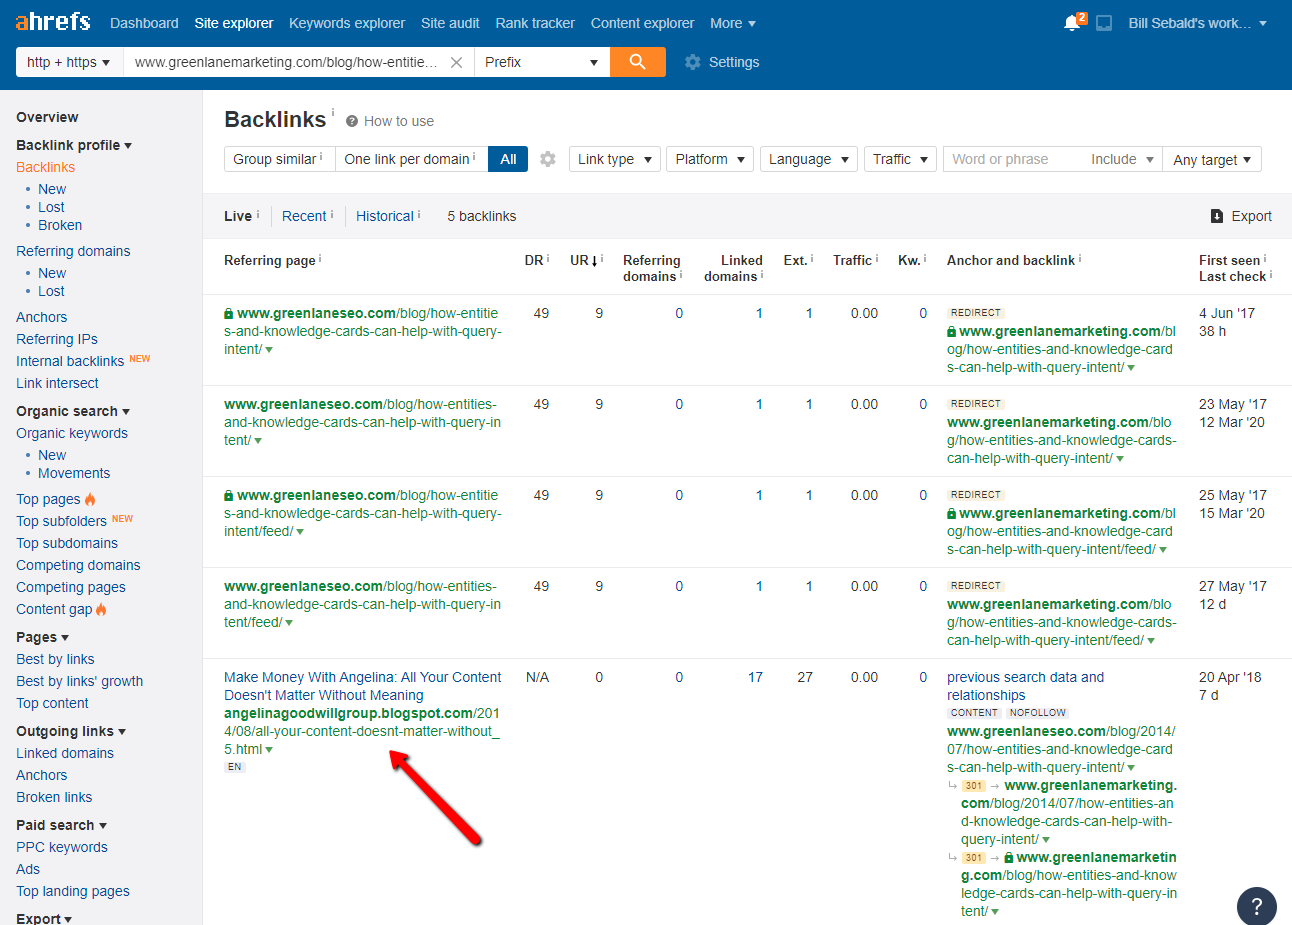Switch to the Historical backlinks tab
1292x925 pixels.
[385, 216]
